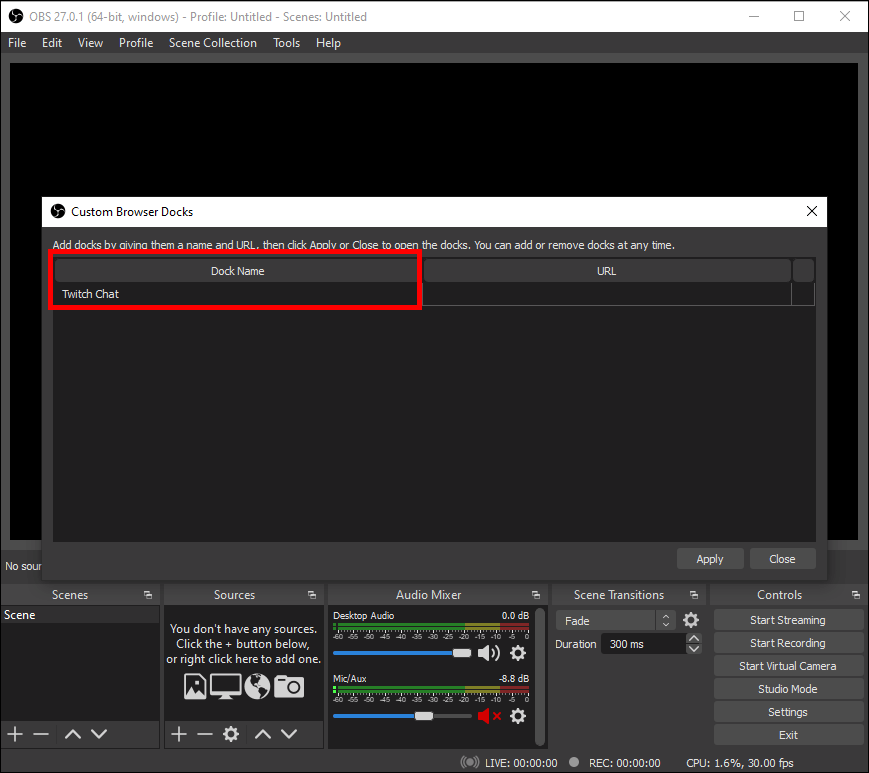Click the camera source icon
This screenshot has width=869, height=773.
click(x=289, y=686)
